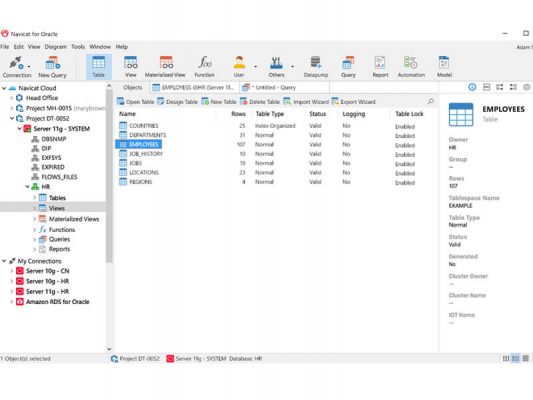Image resolution: width=533 pixels, height=400 pixels.
Task: Select the User toolbar icon
Action: 239,67
